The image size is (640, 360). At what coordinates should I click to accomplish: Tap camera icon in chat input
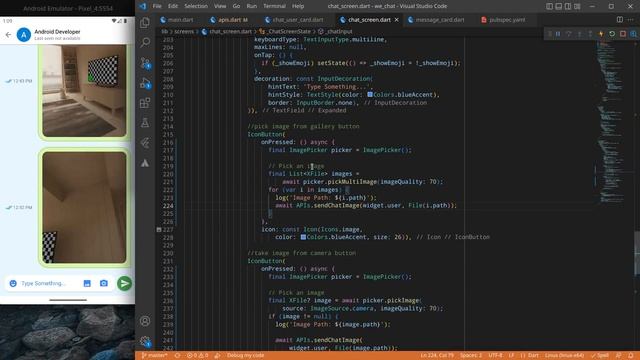point(104,283)
